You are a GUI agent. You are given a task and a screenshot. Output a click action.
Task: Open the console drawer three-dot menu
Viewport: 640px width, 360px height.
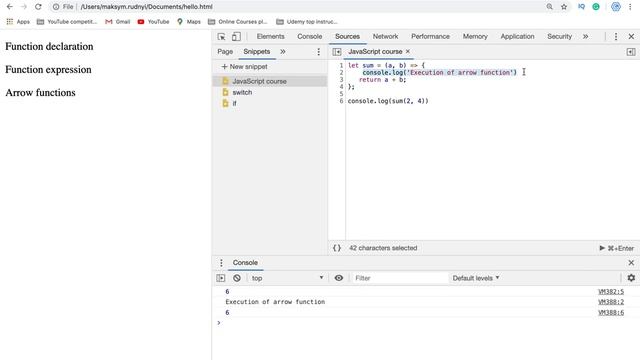tap(221, 263)
